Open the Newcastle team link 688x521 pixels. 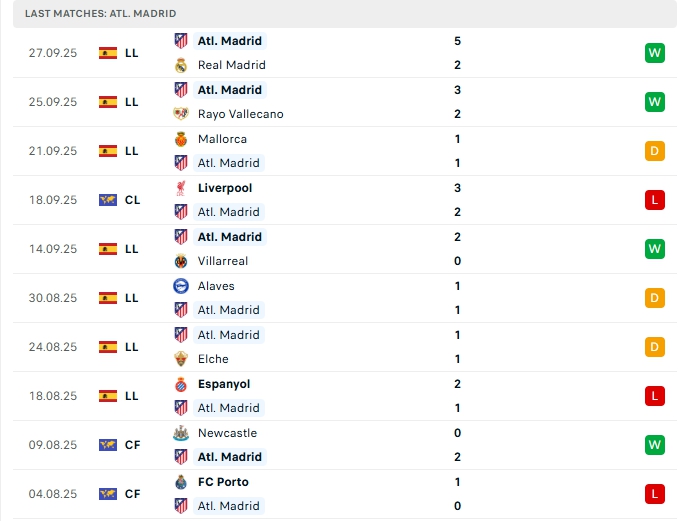click(x=227, y=433)
